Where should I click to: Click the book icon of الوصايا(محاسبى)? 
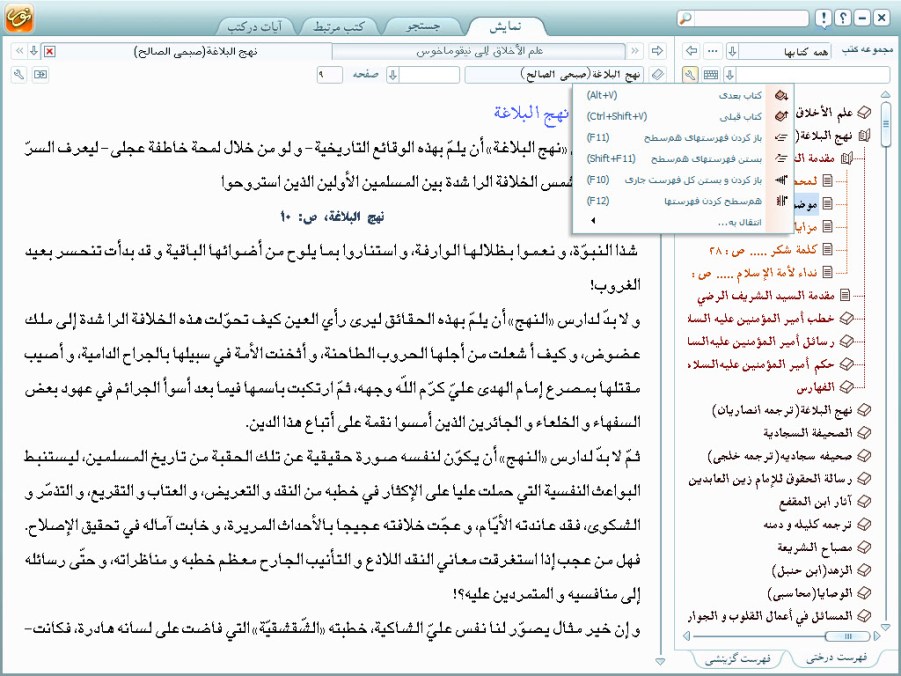pyautogui.click(x=863, y=593)
